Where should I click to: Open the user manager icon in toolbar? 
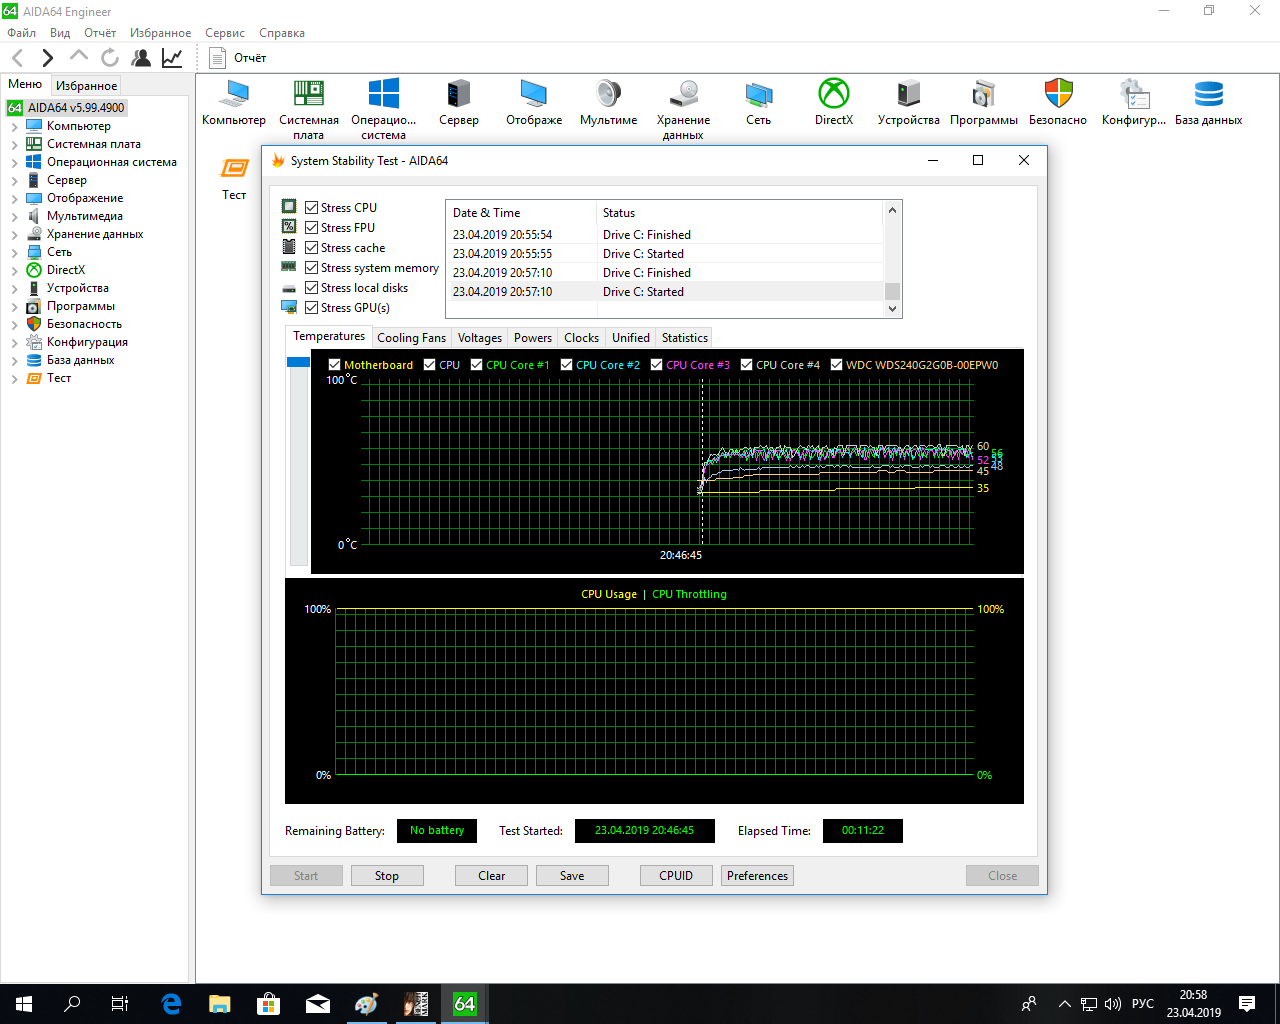tap(141, 58)
